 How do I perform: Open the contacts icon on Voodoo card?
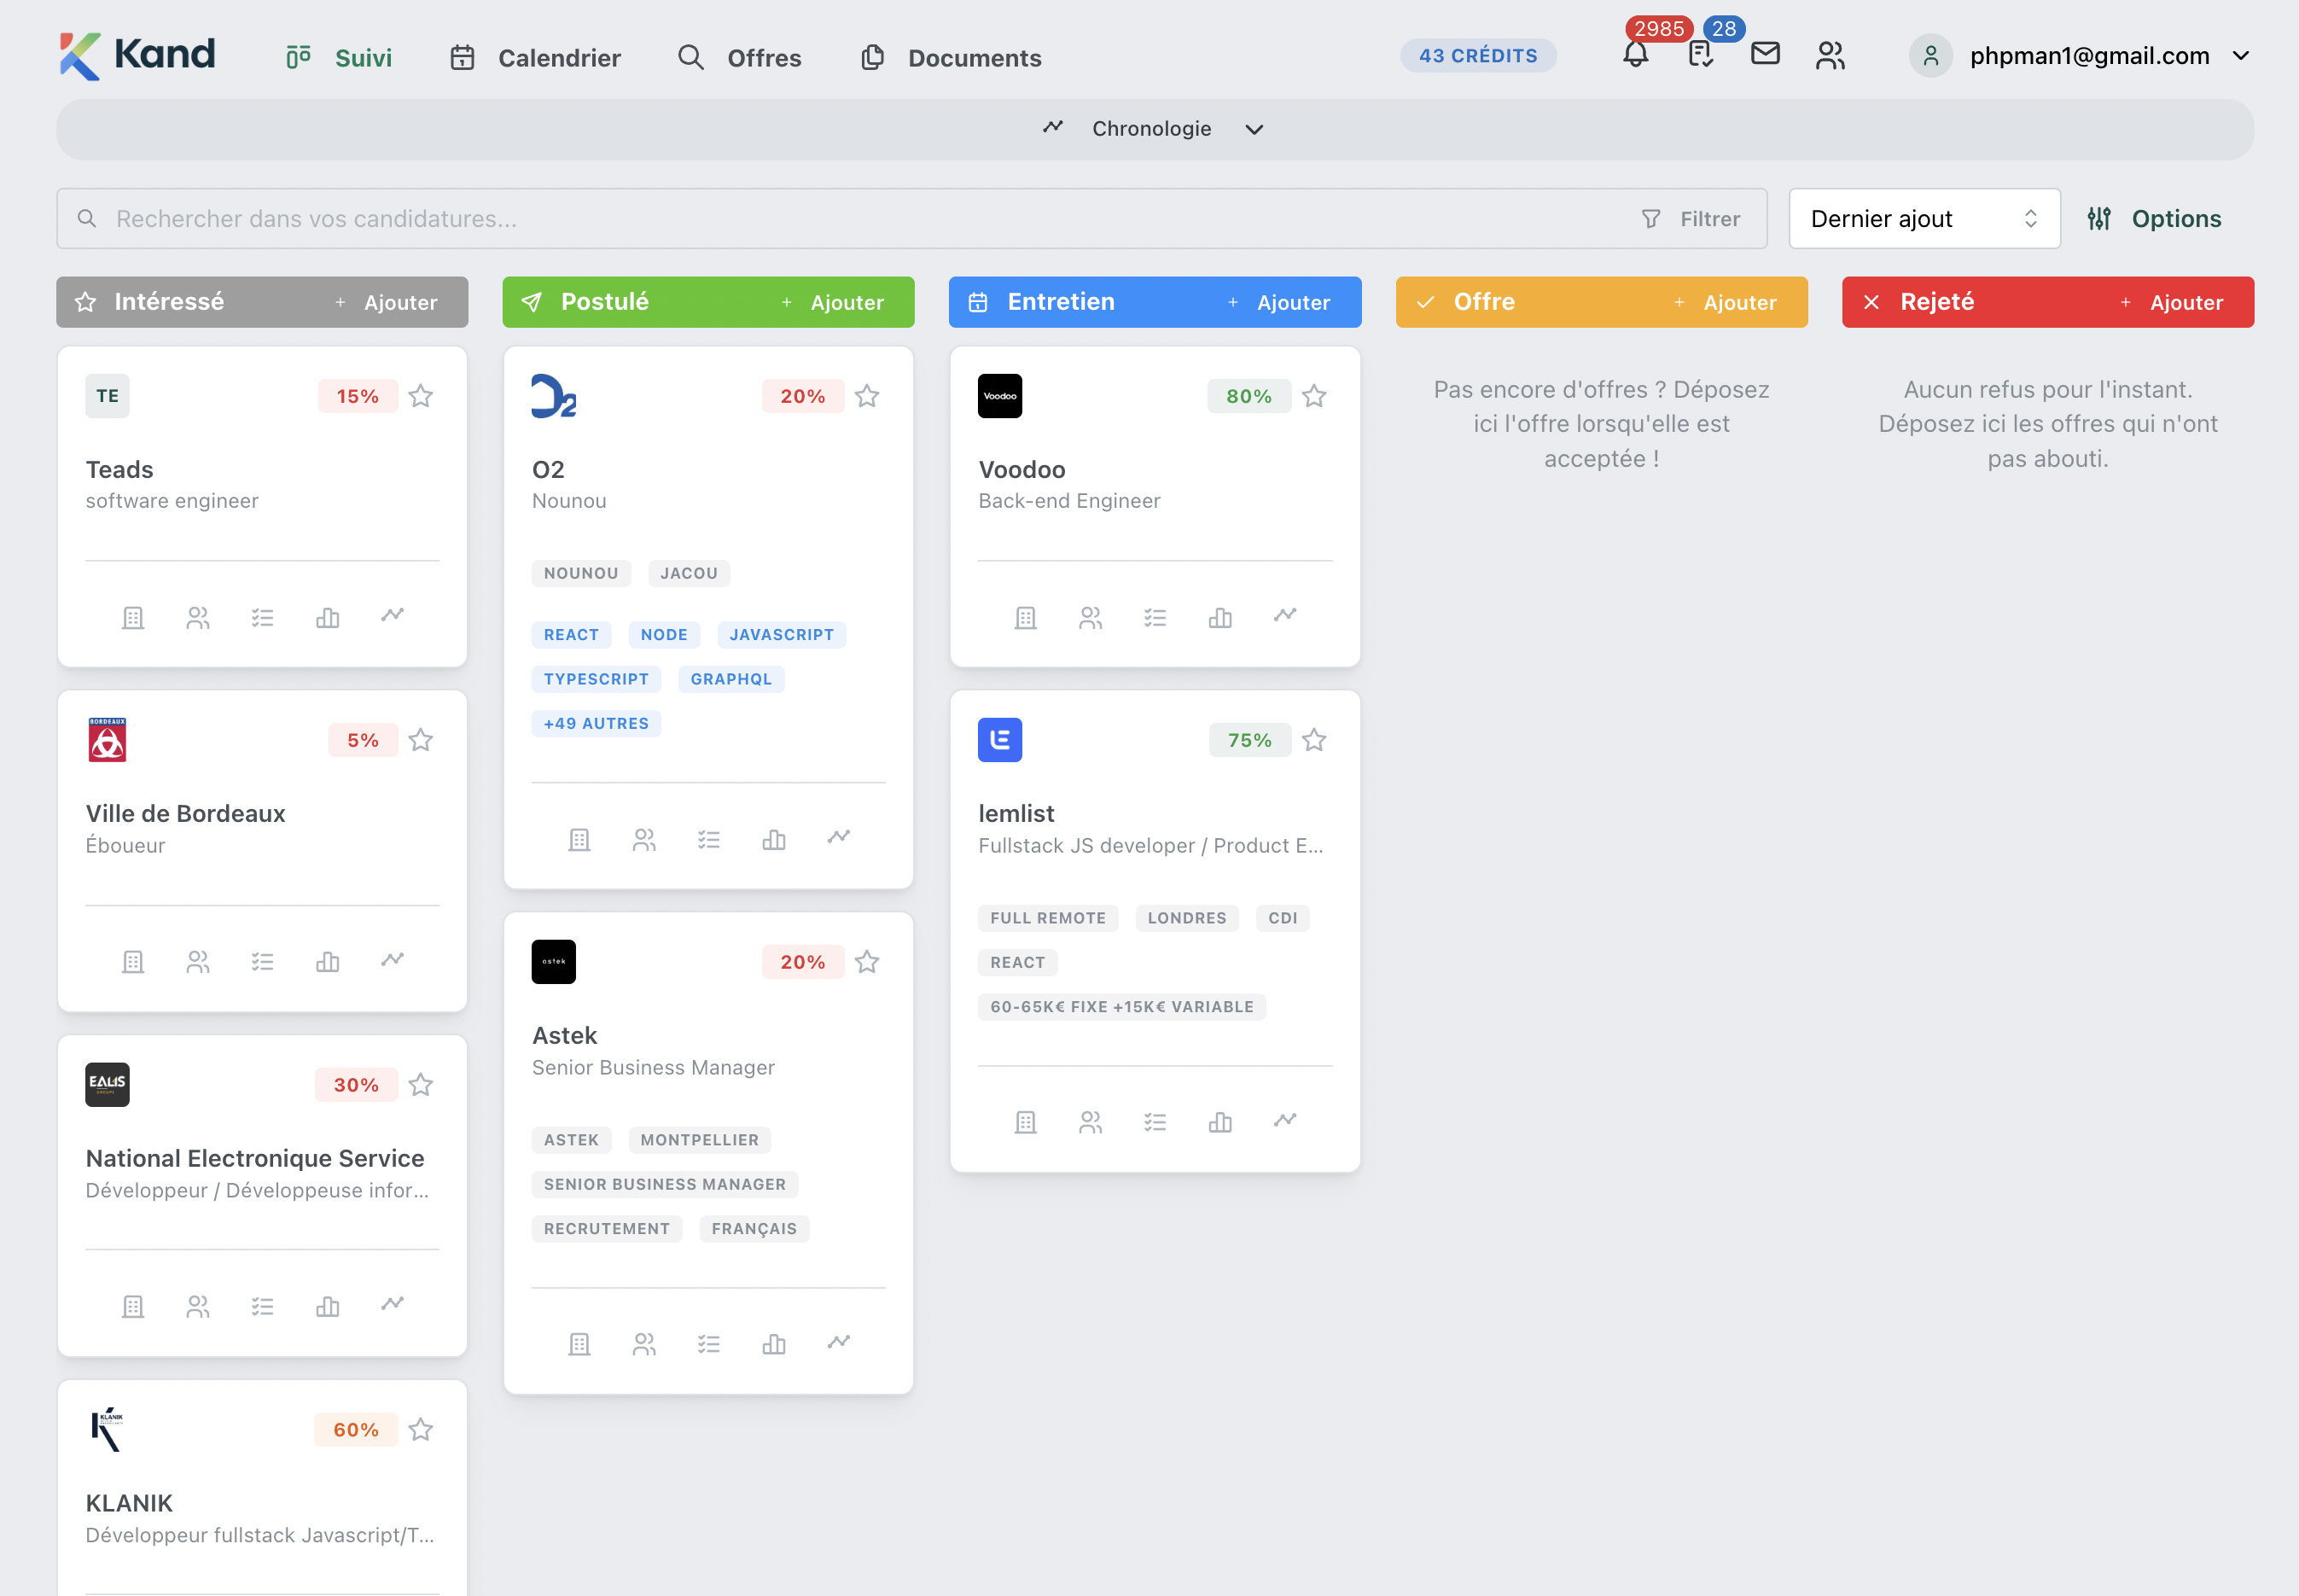coord(1090,618)
